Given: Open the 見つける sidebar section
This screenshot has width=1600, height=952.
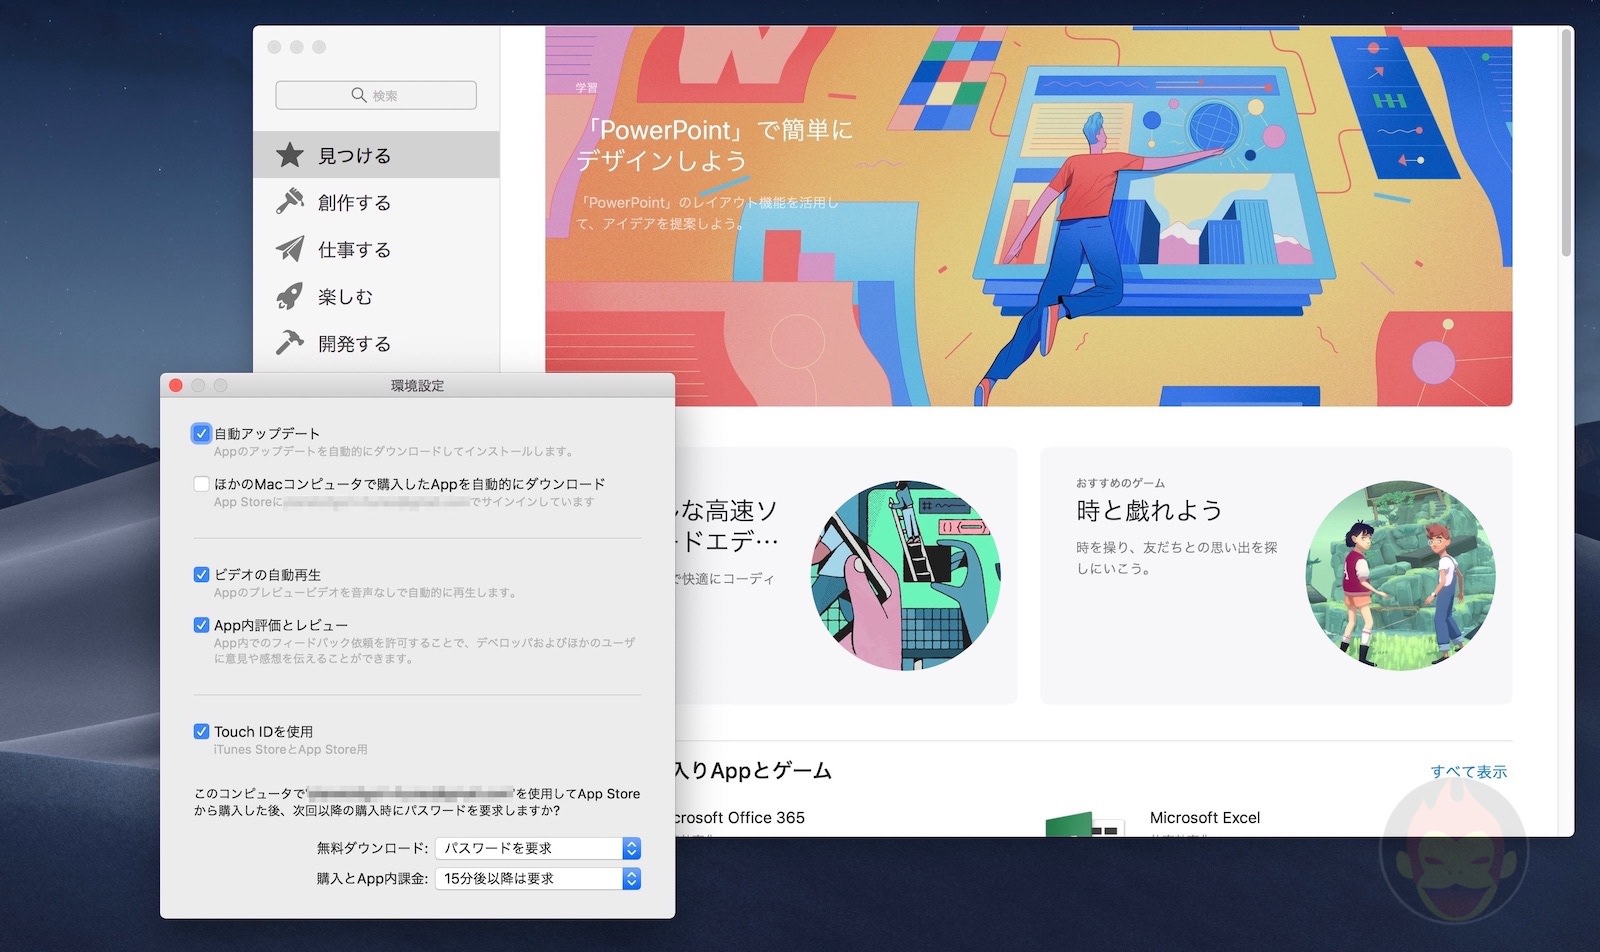Looking at the screenshot, I should [376, 155].
